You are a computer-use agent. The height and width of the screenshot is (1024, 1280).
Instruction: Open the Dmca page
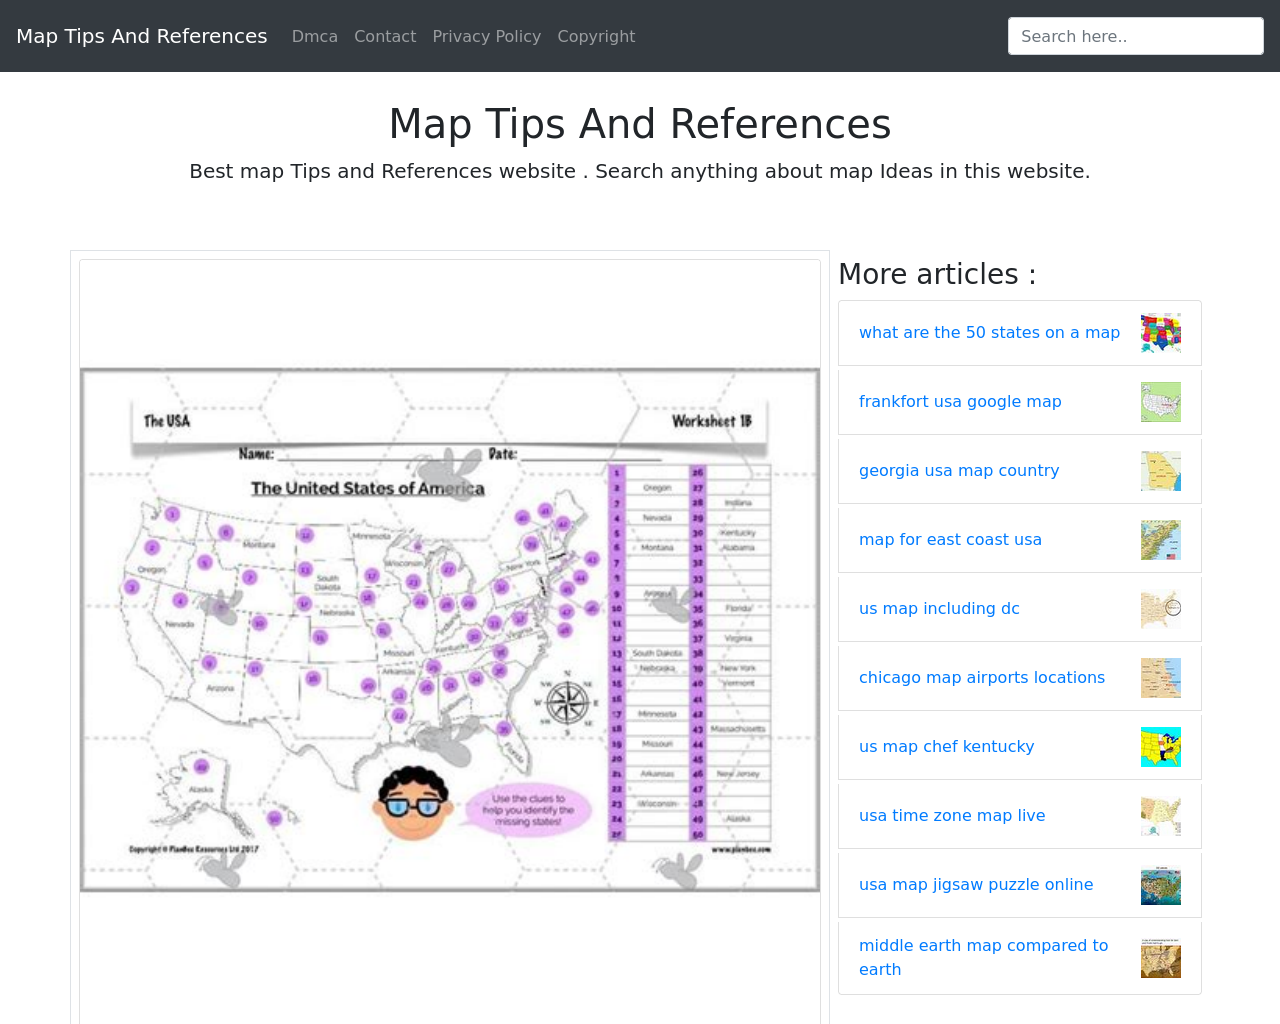[x=315, y=36]
